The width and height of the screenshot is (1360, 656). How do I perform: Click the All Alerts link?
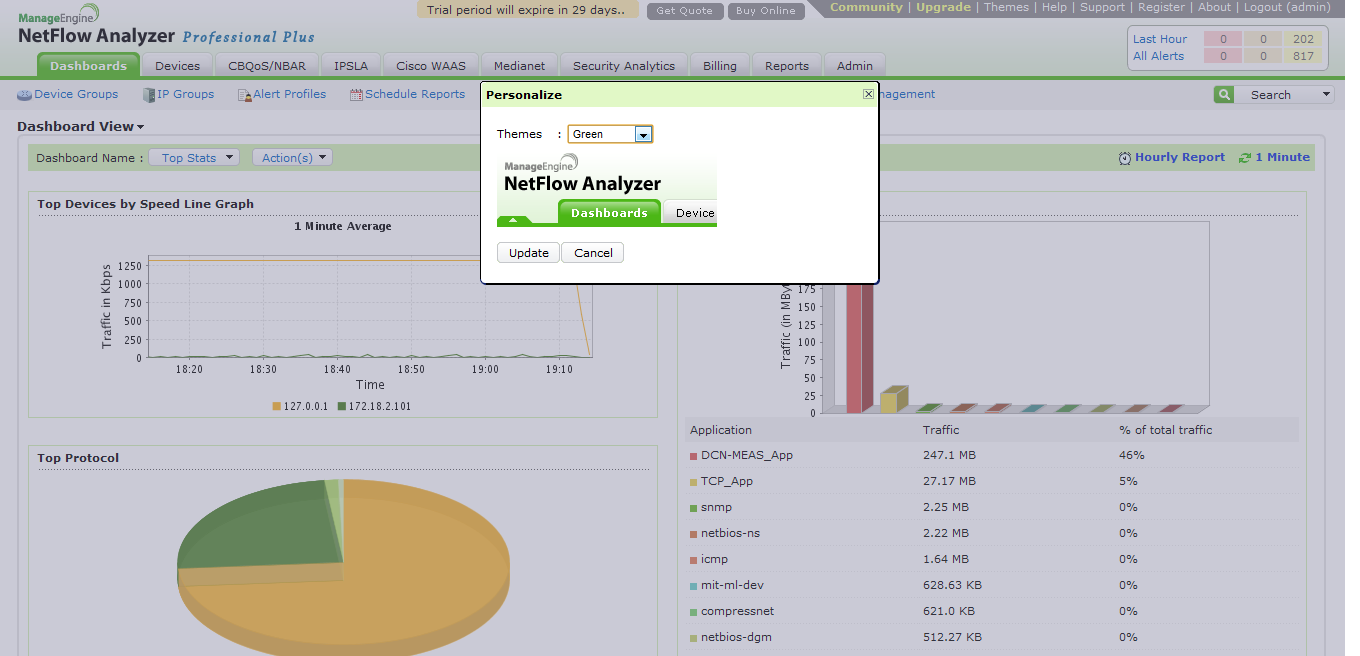click(1158, 56)
